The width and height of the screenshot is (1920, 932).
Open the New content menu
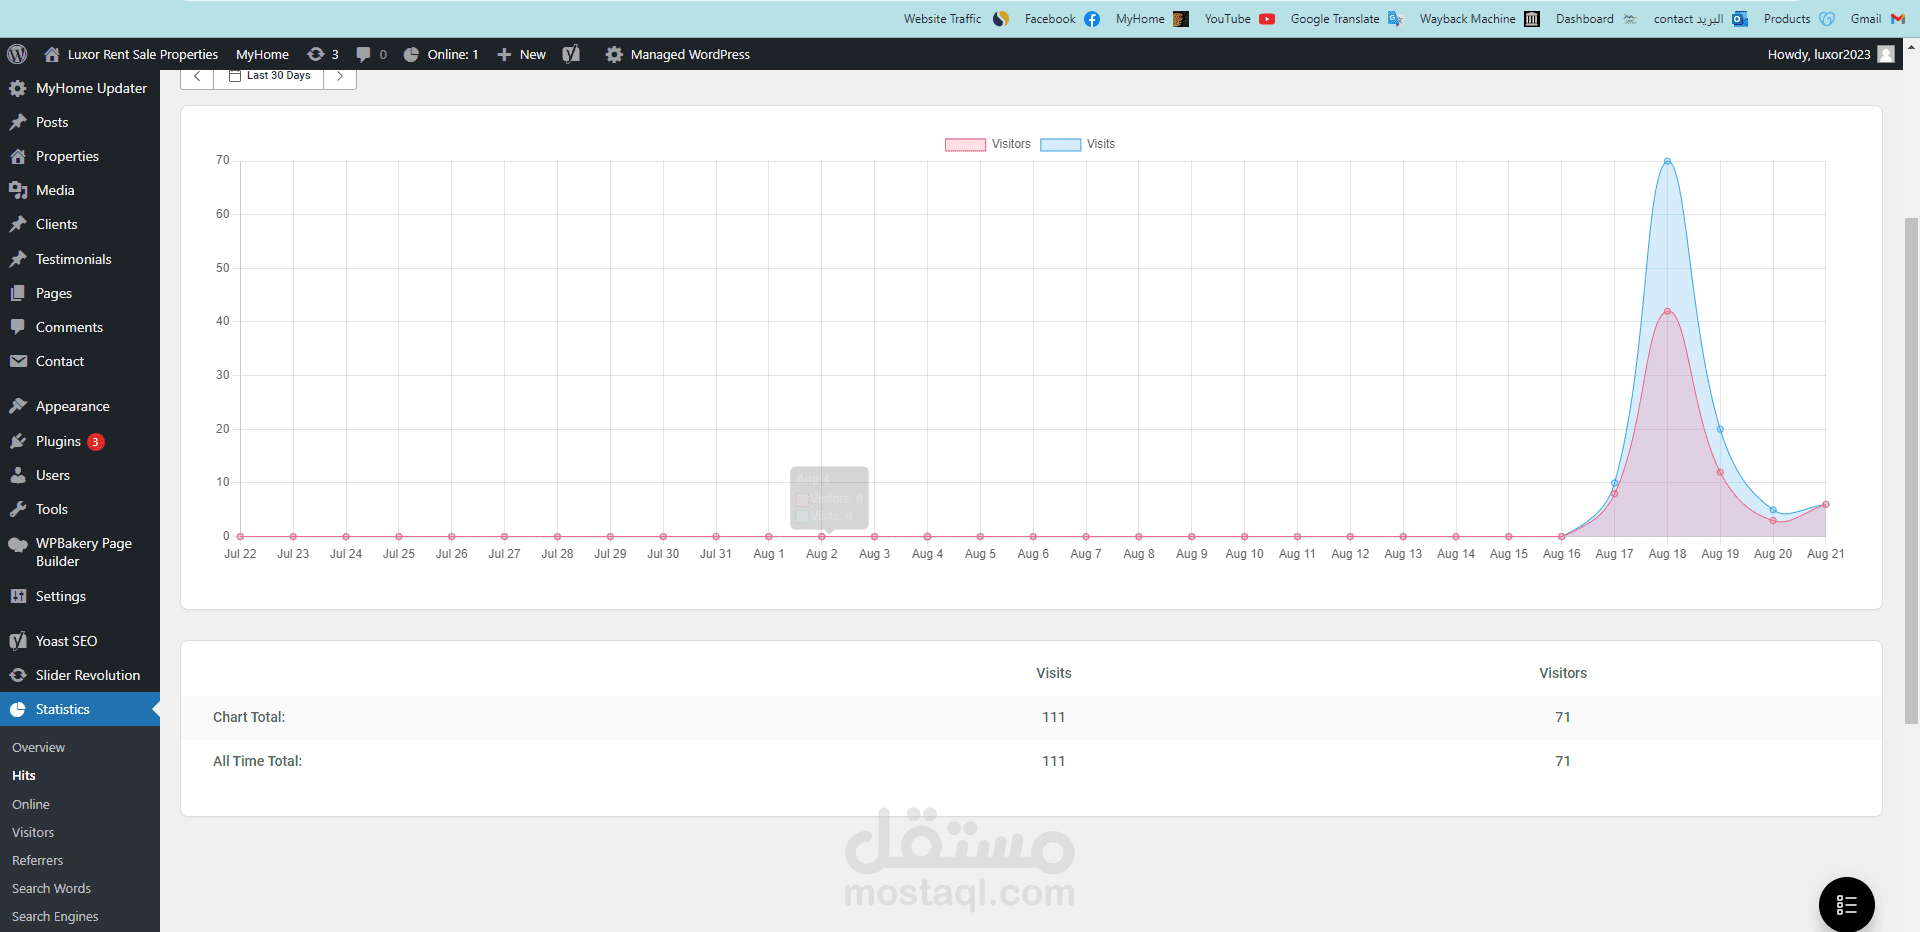coord(522,54)
